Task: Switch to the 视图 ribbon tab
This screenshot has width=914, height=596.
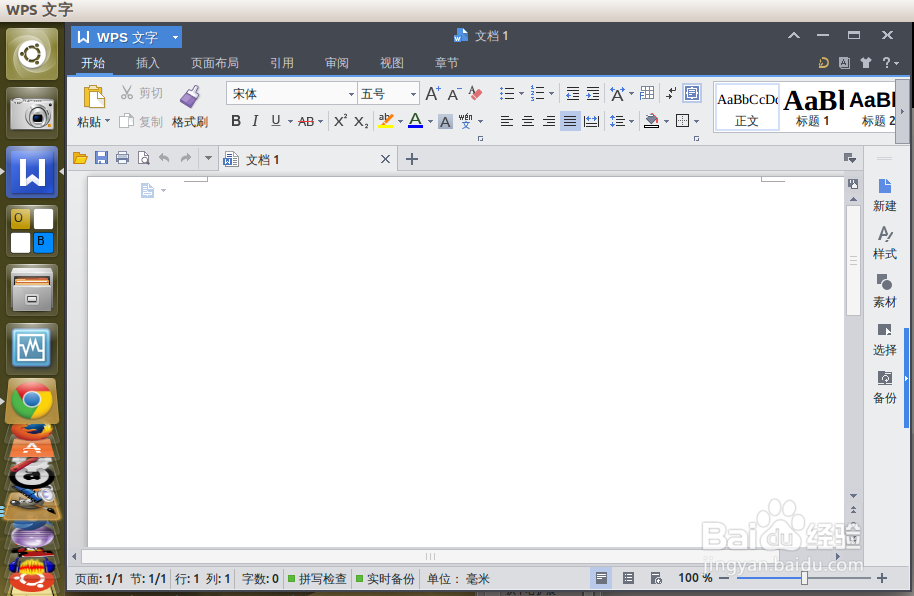Action: (x=392, y=63)
